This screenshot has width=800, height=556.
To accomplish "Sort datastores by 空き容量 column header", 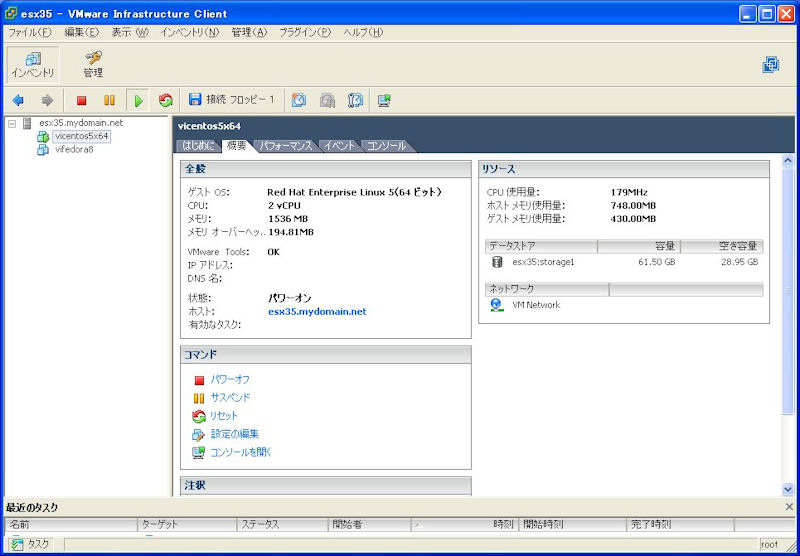I will 721,246.
